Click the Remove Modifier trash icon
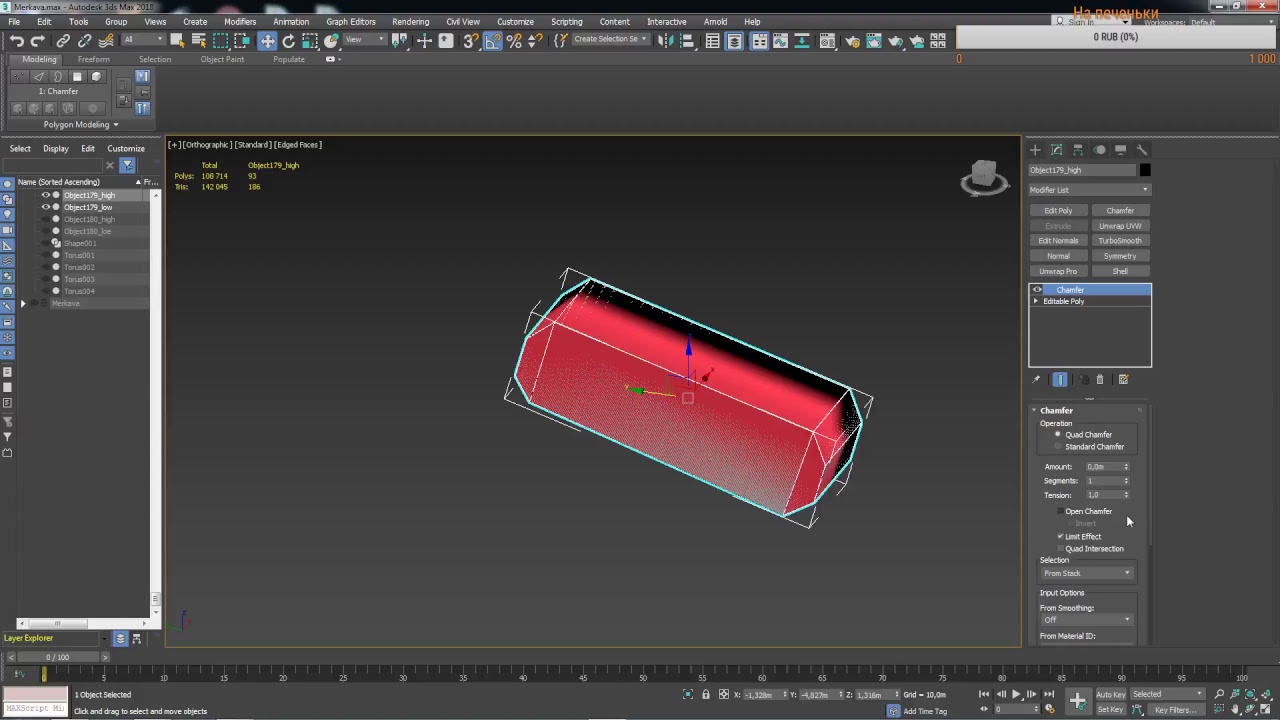This screenshot has height=720, width=1280. click(x=1100, y=380)
